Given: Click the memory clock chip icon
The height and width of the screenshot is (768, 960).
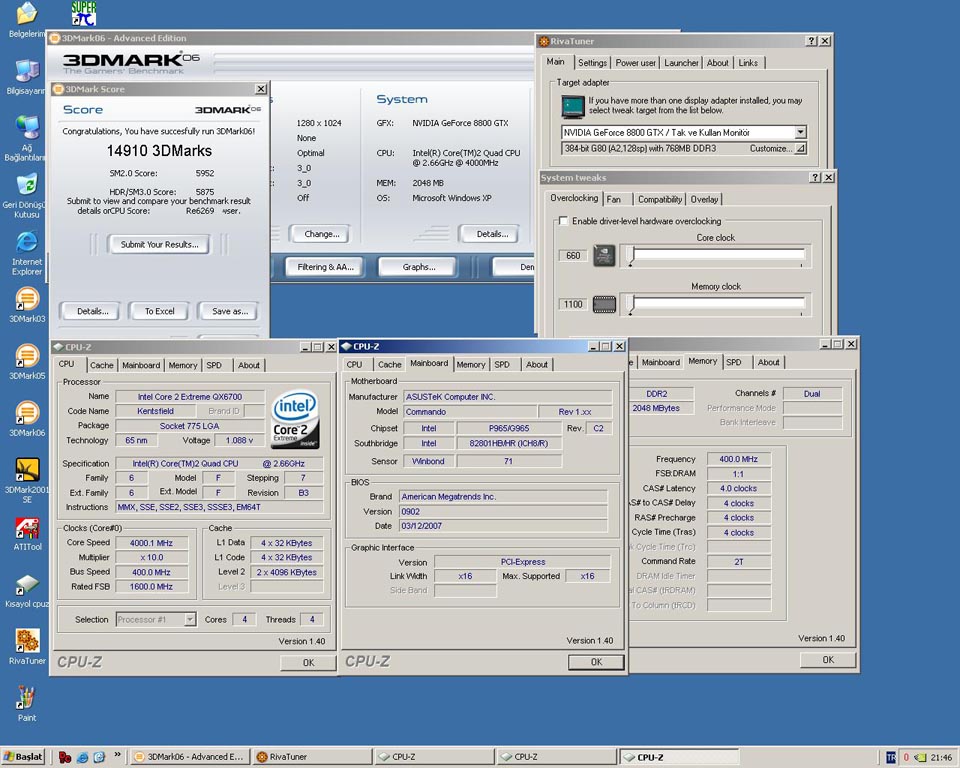Looking at the screenshot, I should point(604,304).
